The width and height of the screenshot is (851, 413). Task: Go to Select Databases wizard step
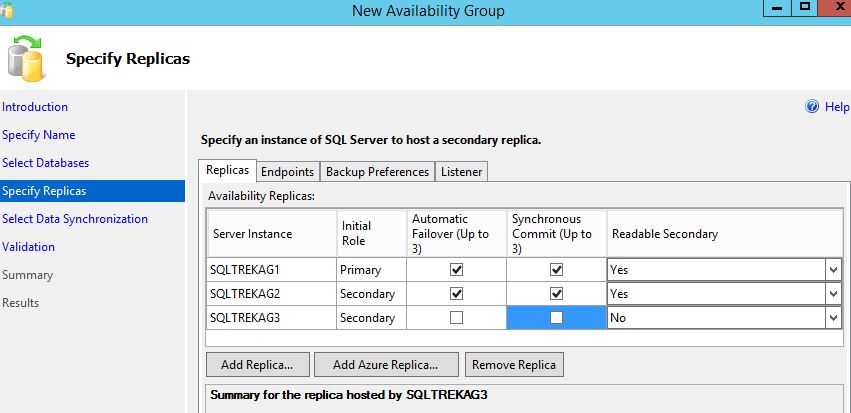(45, 163)
